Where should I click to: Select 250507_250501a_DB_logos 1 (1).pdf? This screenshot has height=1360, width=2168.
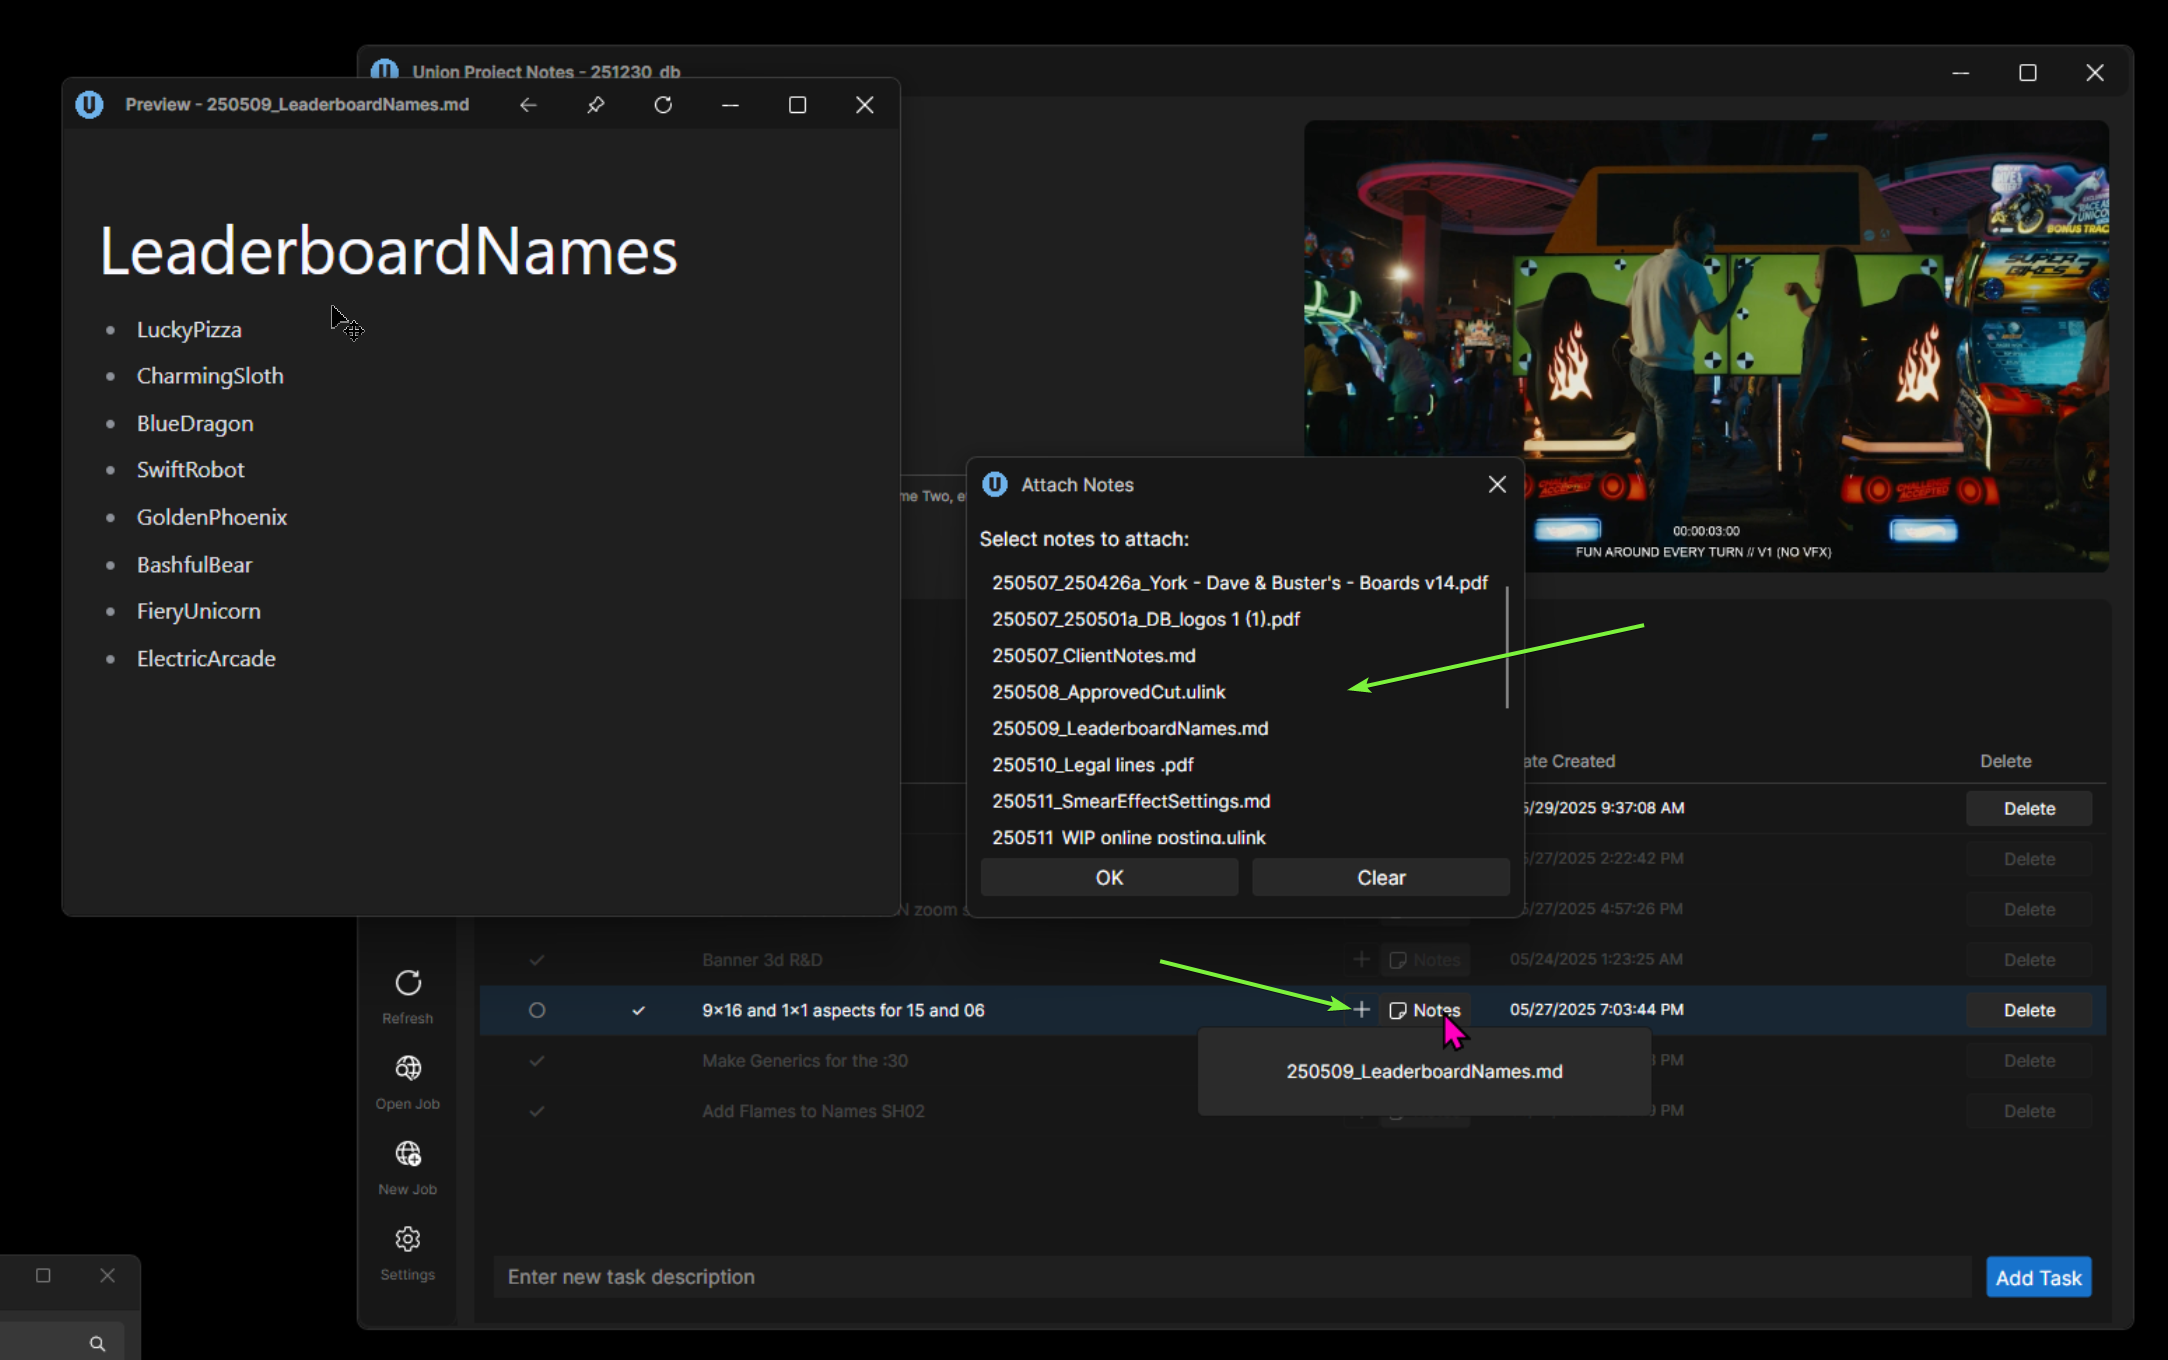(1240, 619)
